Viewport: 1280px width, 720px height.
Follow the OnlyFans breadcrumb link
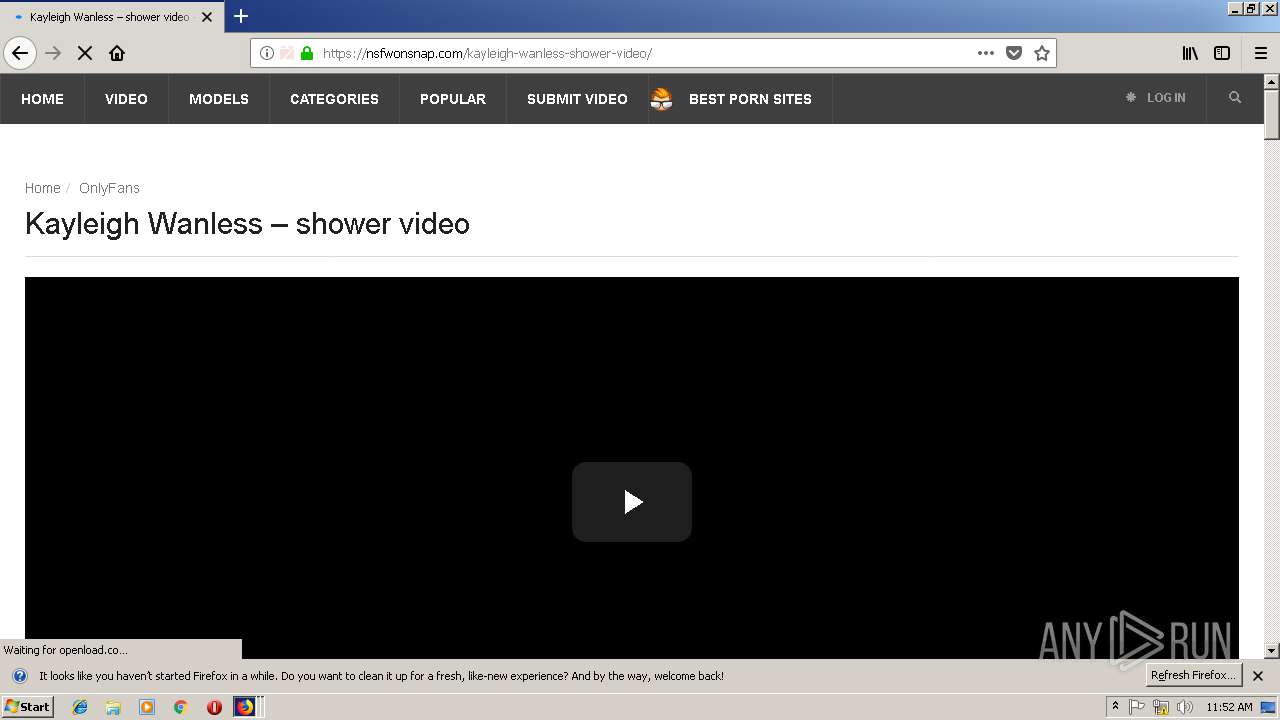tap(109, 188)
